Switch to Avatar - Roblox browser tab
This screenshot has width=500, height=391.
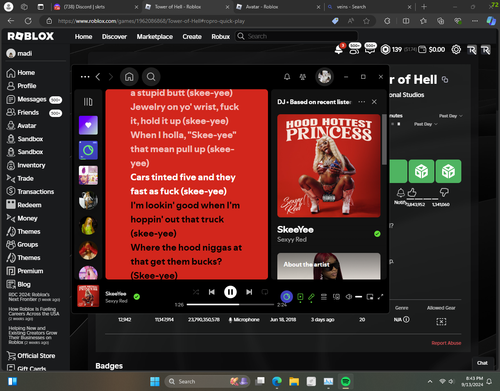(x=278, y=7)
